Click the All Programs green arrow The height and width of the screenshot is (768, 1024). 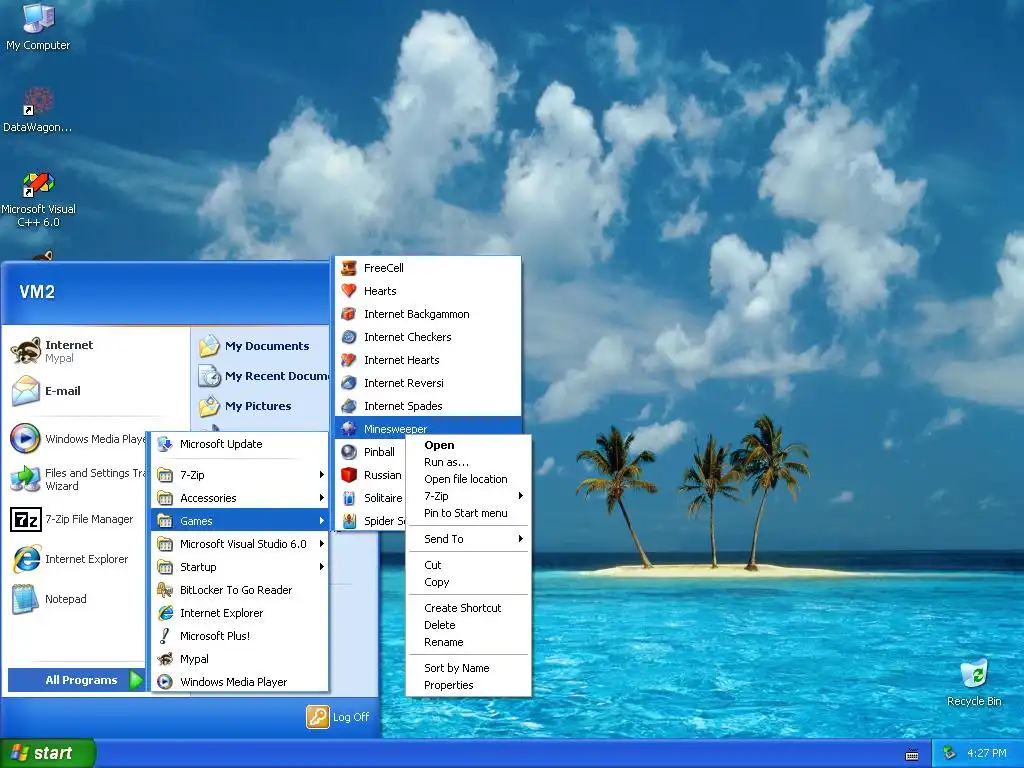coord(136,680)
